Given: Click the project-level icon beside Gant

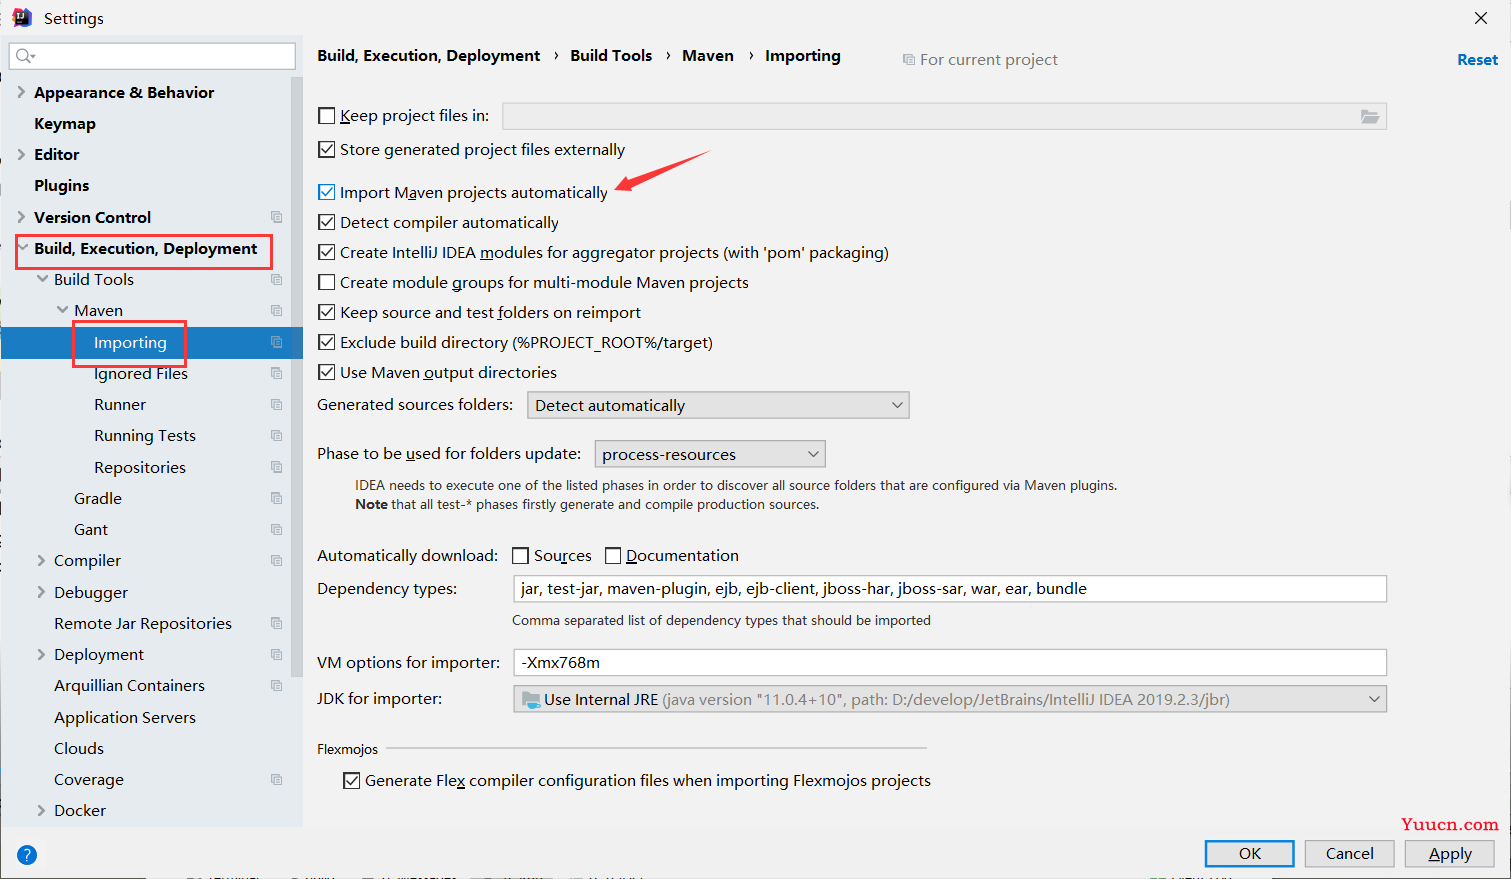Looking at the screenshot, I should coord(276,529).
